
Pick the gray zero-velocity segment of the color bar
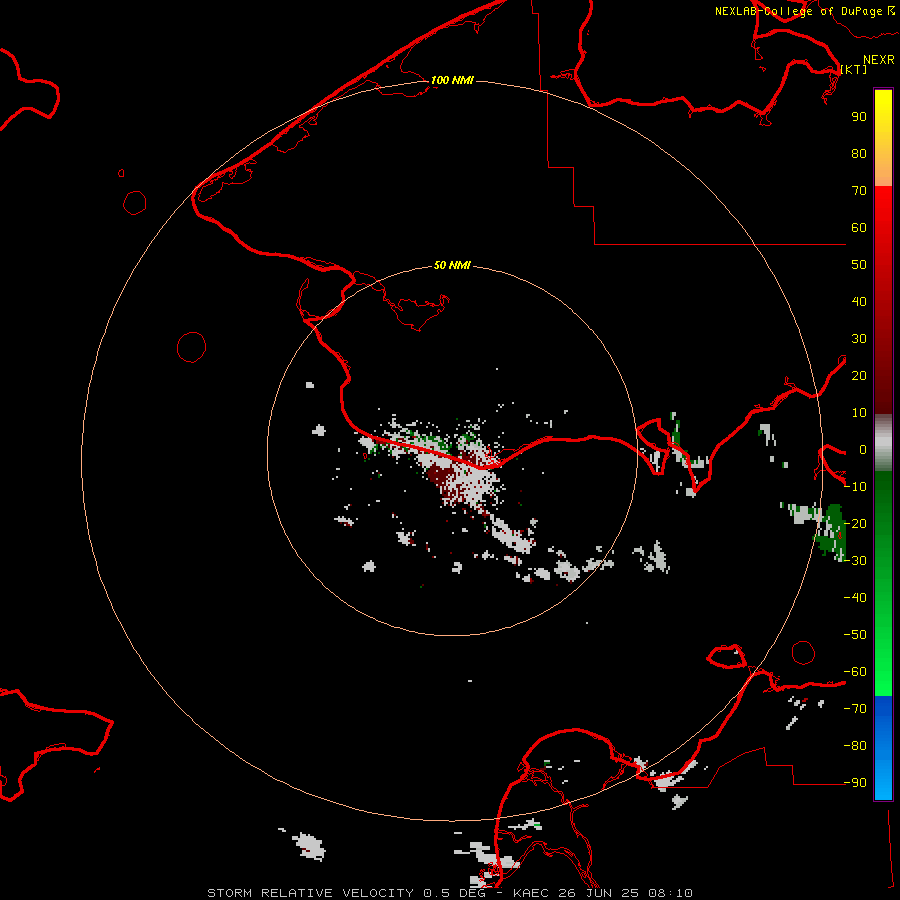coord(883,443)
